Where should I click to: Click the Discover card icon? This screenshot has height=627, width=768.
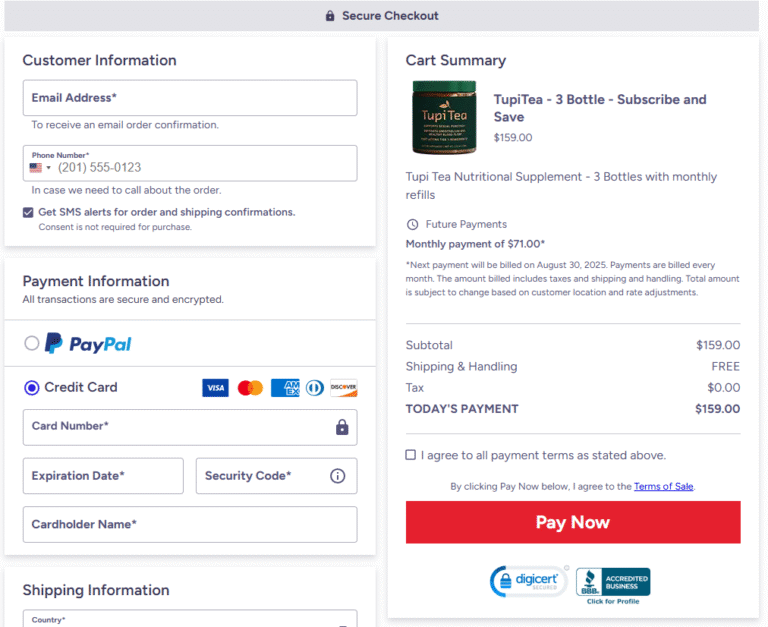[x=344, y=388]
